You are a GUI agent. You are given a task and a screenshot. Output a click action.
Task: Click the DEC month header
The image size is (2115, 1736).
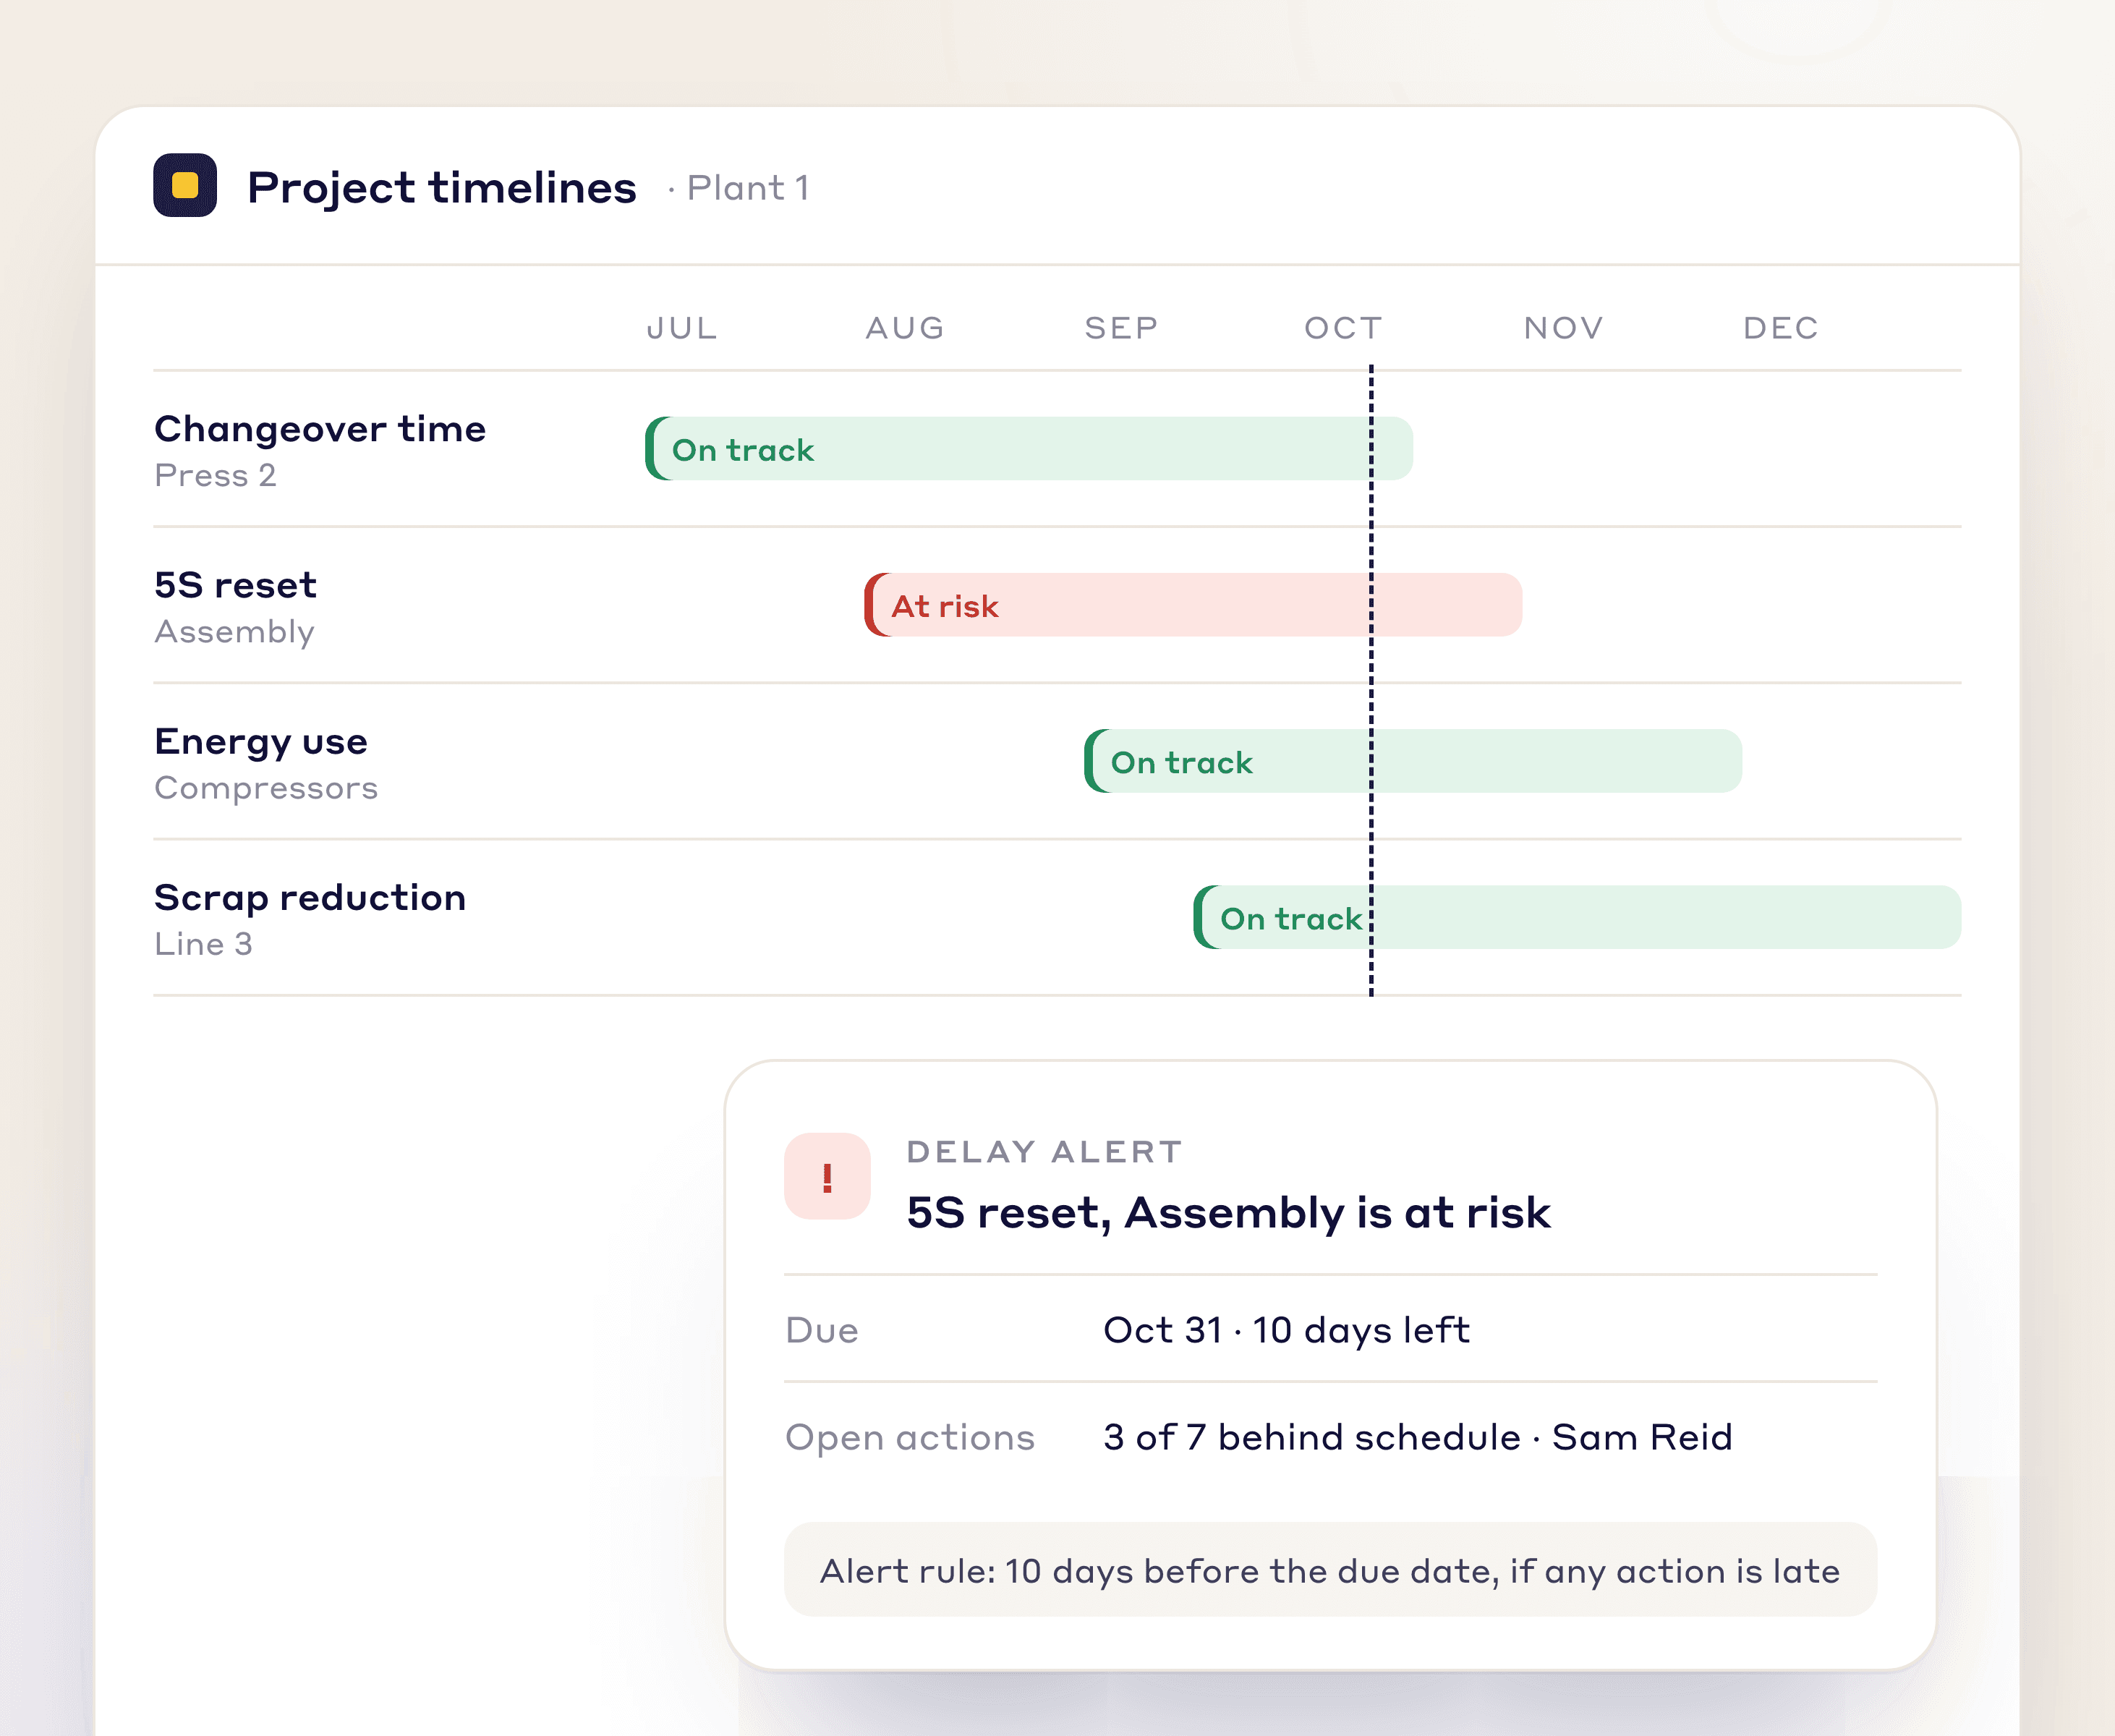click(x=1781, y=328)
